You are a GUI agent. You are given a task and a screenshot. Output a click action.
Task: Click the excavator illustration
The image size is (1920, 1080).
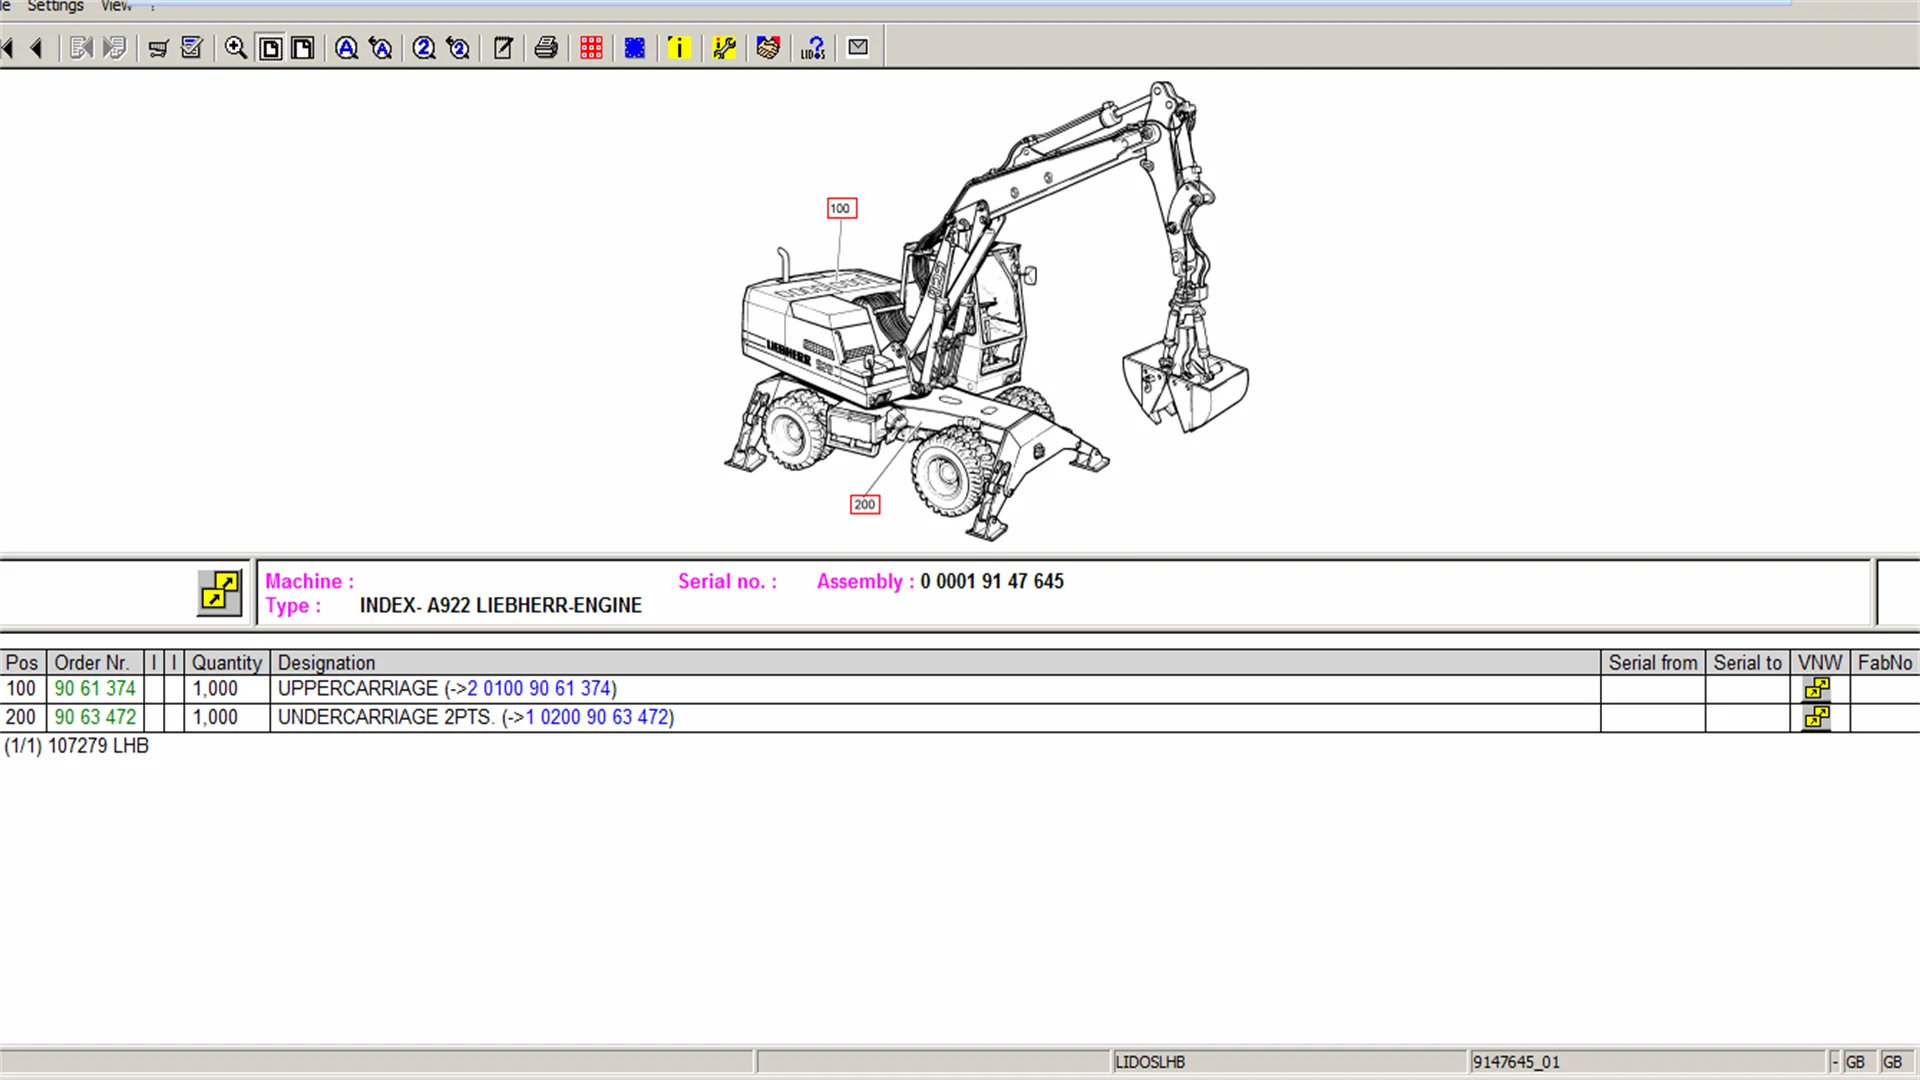coord(987,311)
